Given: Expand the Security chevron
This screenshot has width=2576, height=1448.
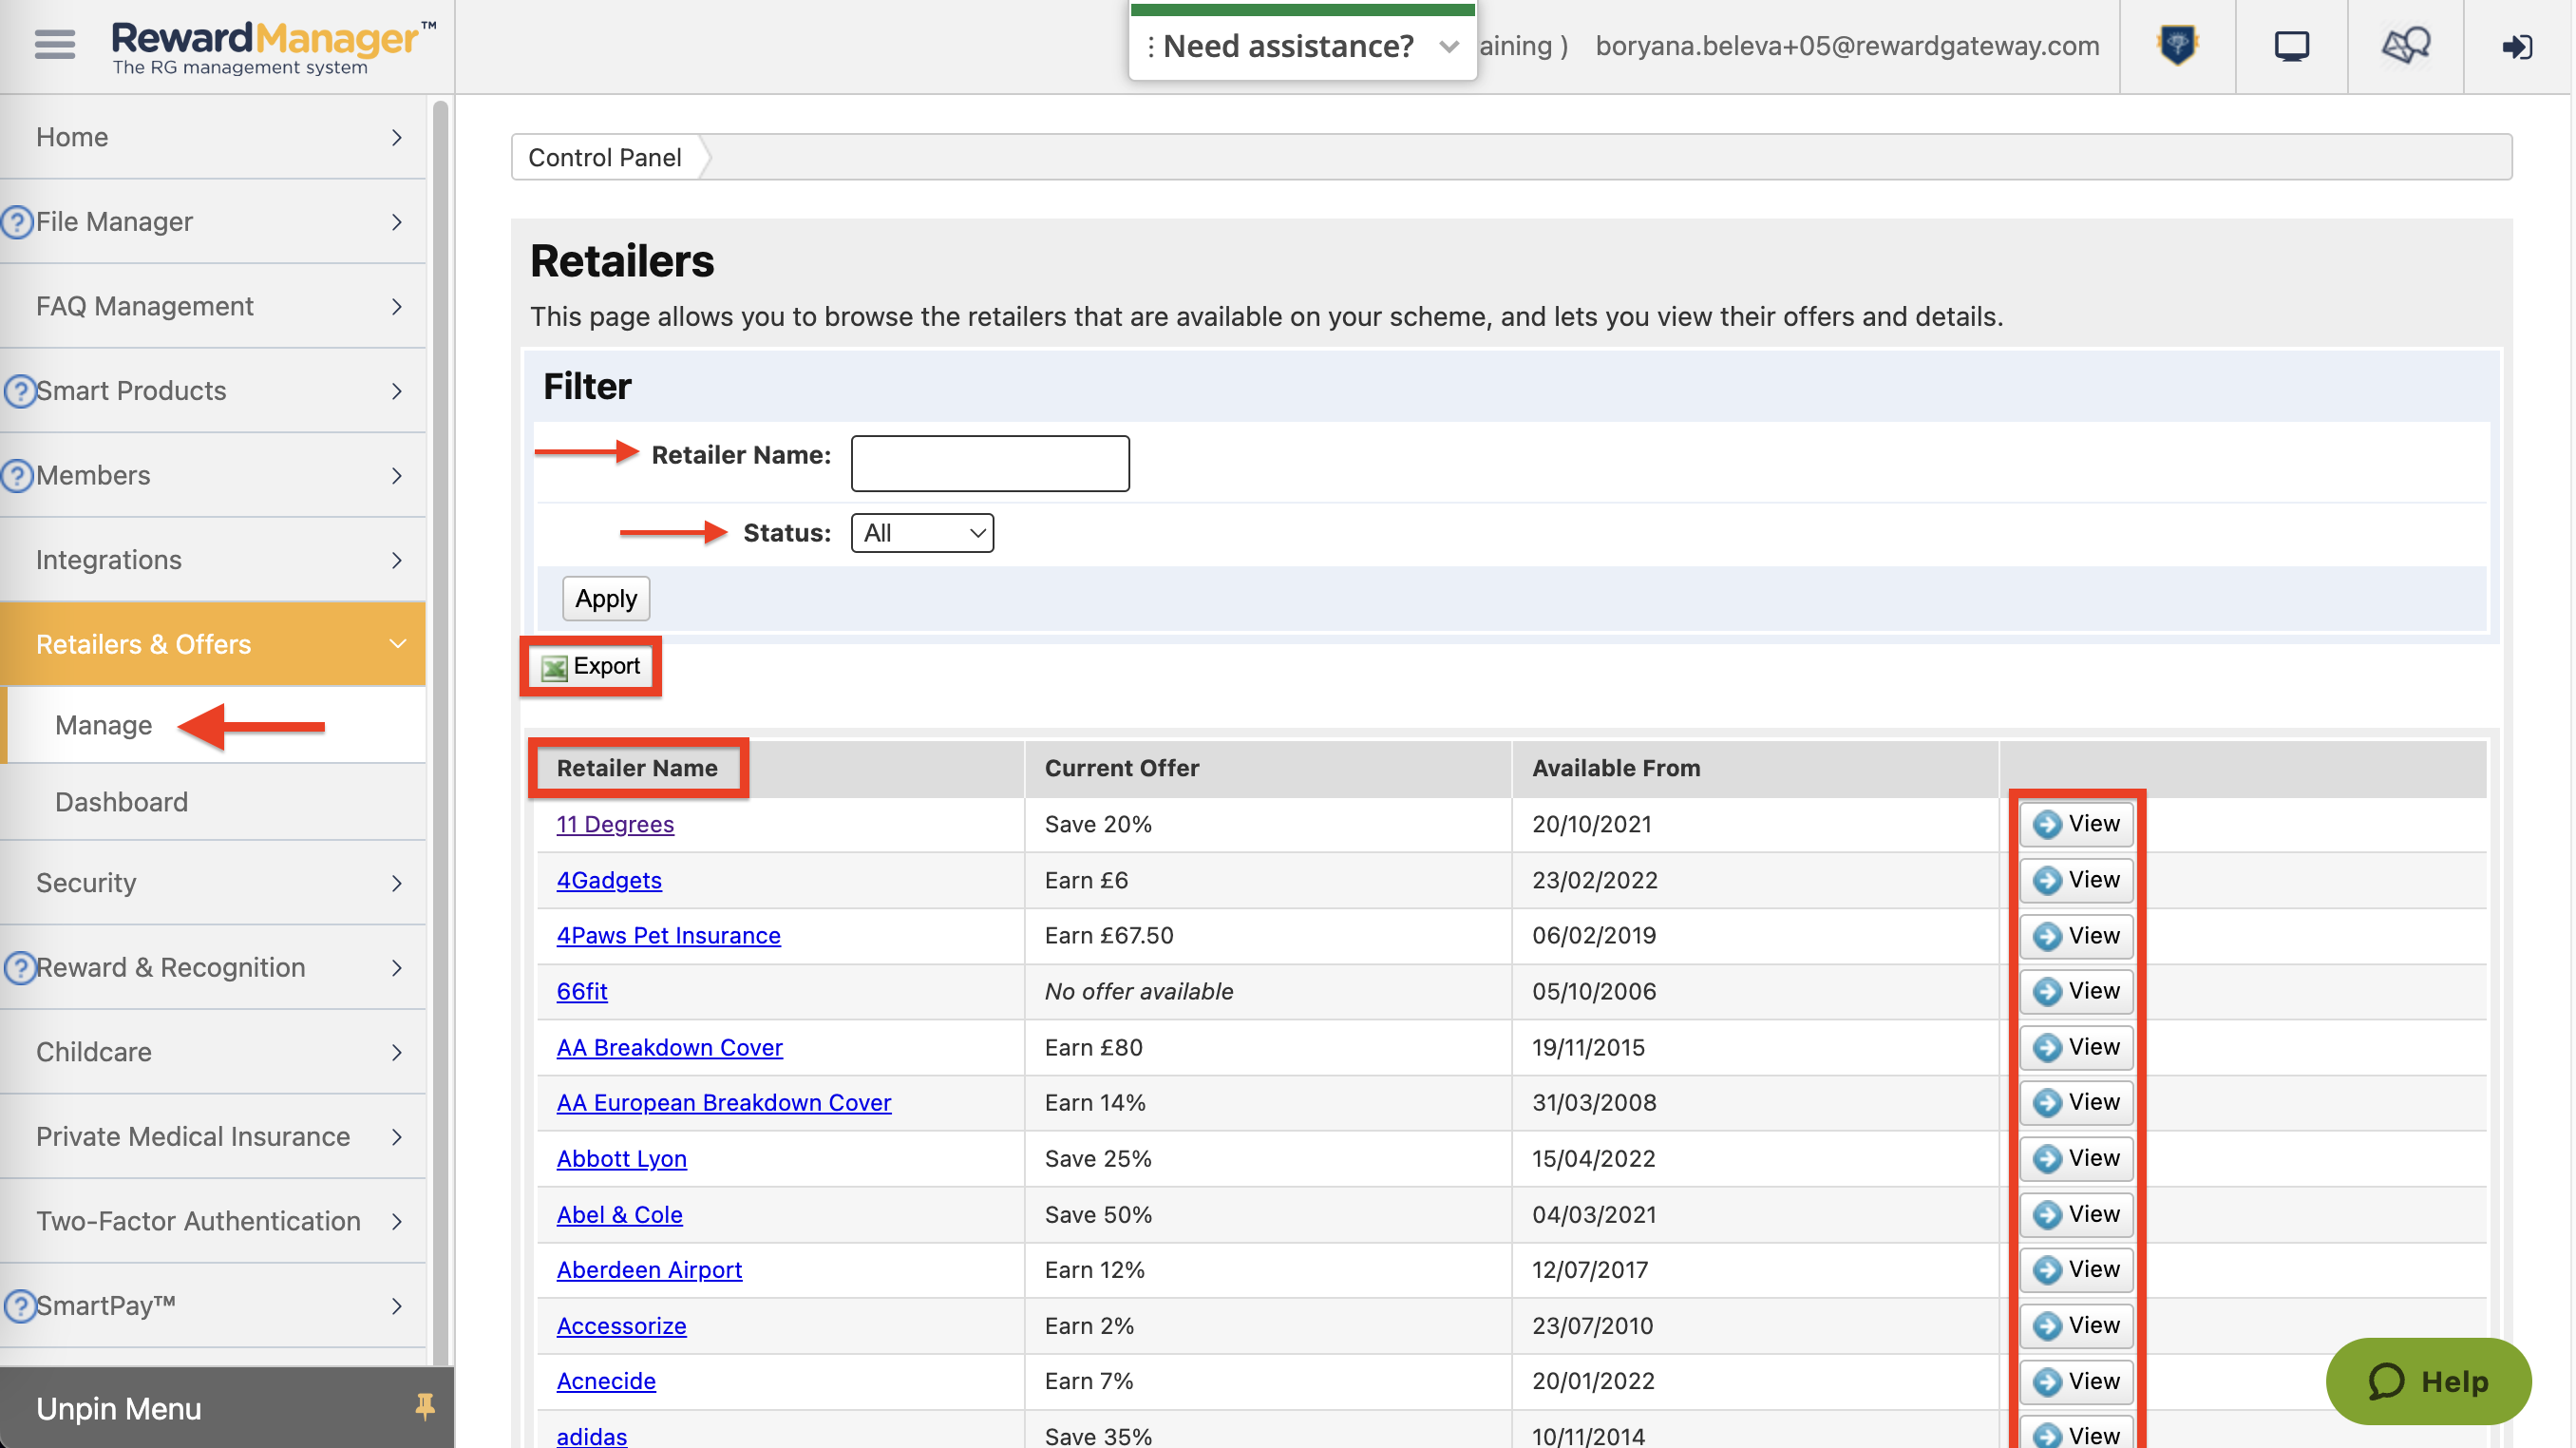Looking at the screenshot, I should (397, 883).
